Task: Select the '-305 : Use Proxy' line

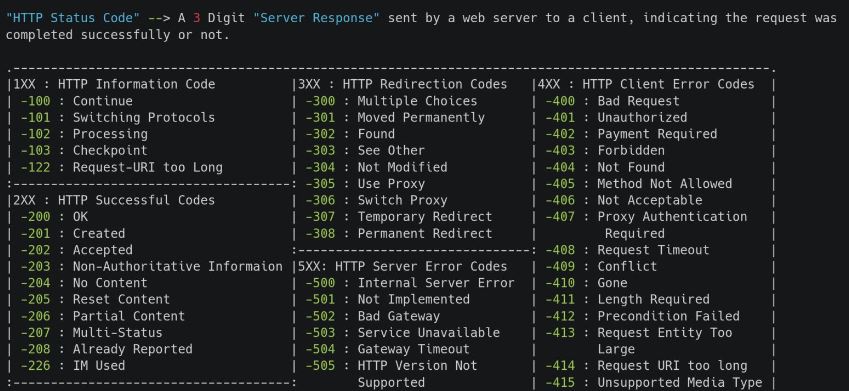Action: tap(365, 184)
